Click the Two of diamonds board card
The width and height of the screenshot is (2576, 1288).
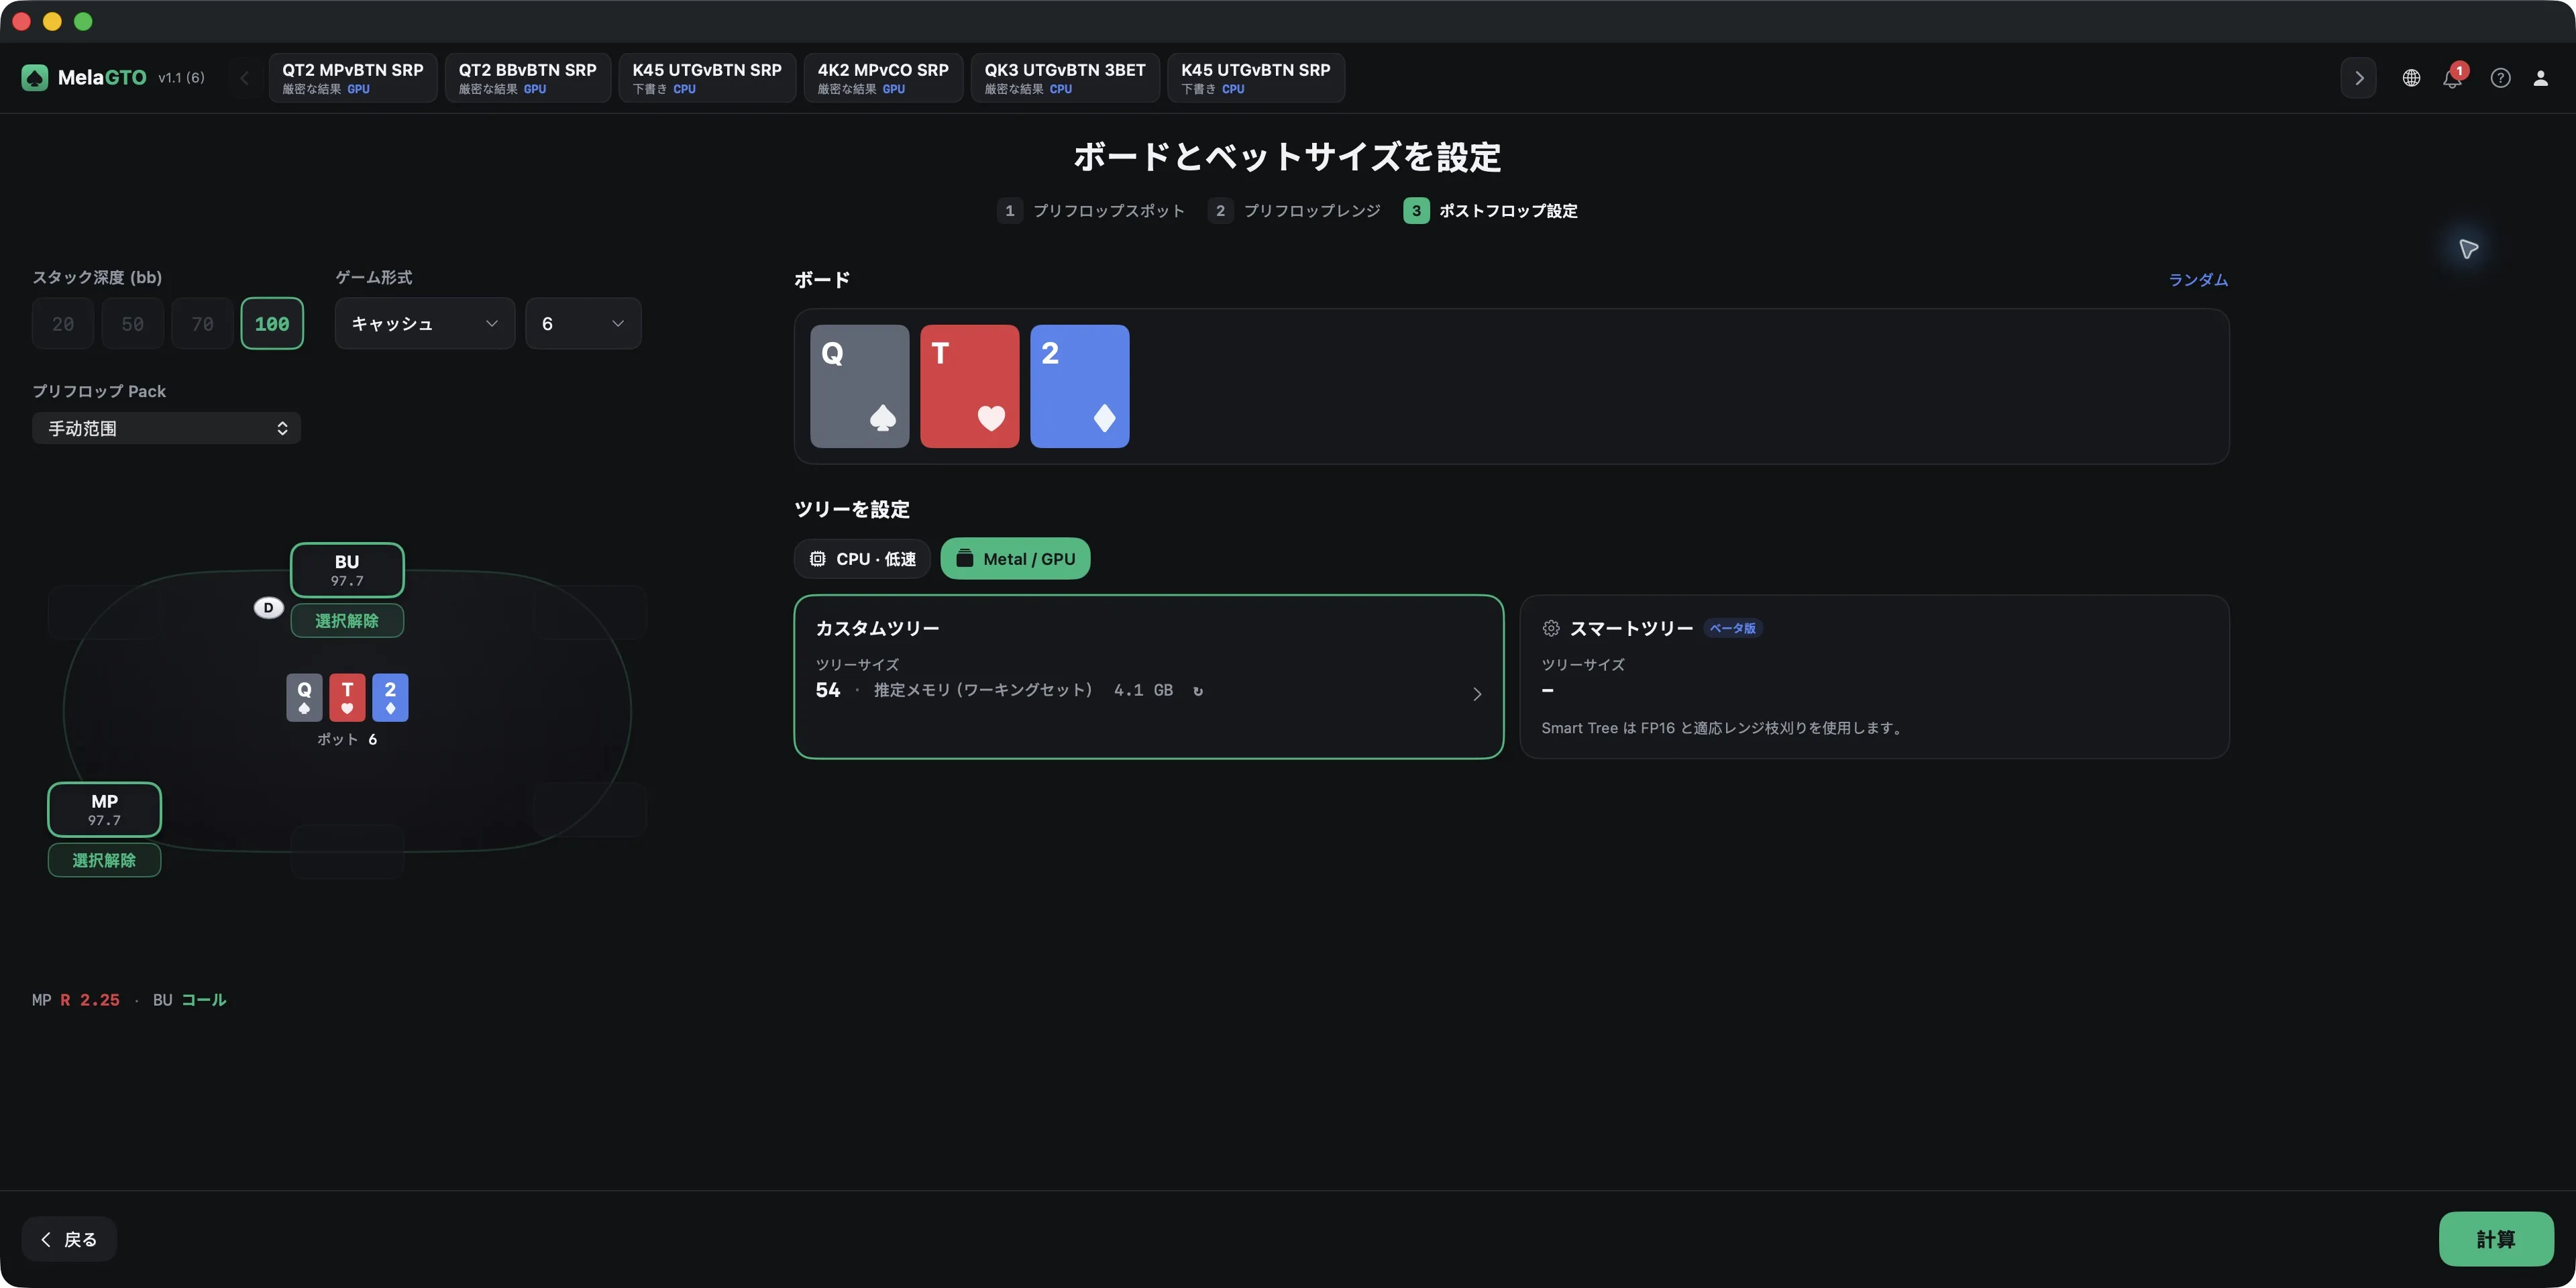click(x=1079, y=386)
